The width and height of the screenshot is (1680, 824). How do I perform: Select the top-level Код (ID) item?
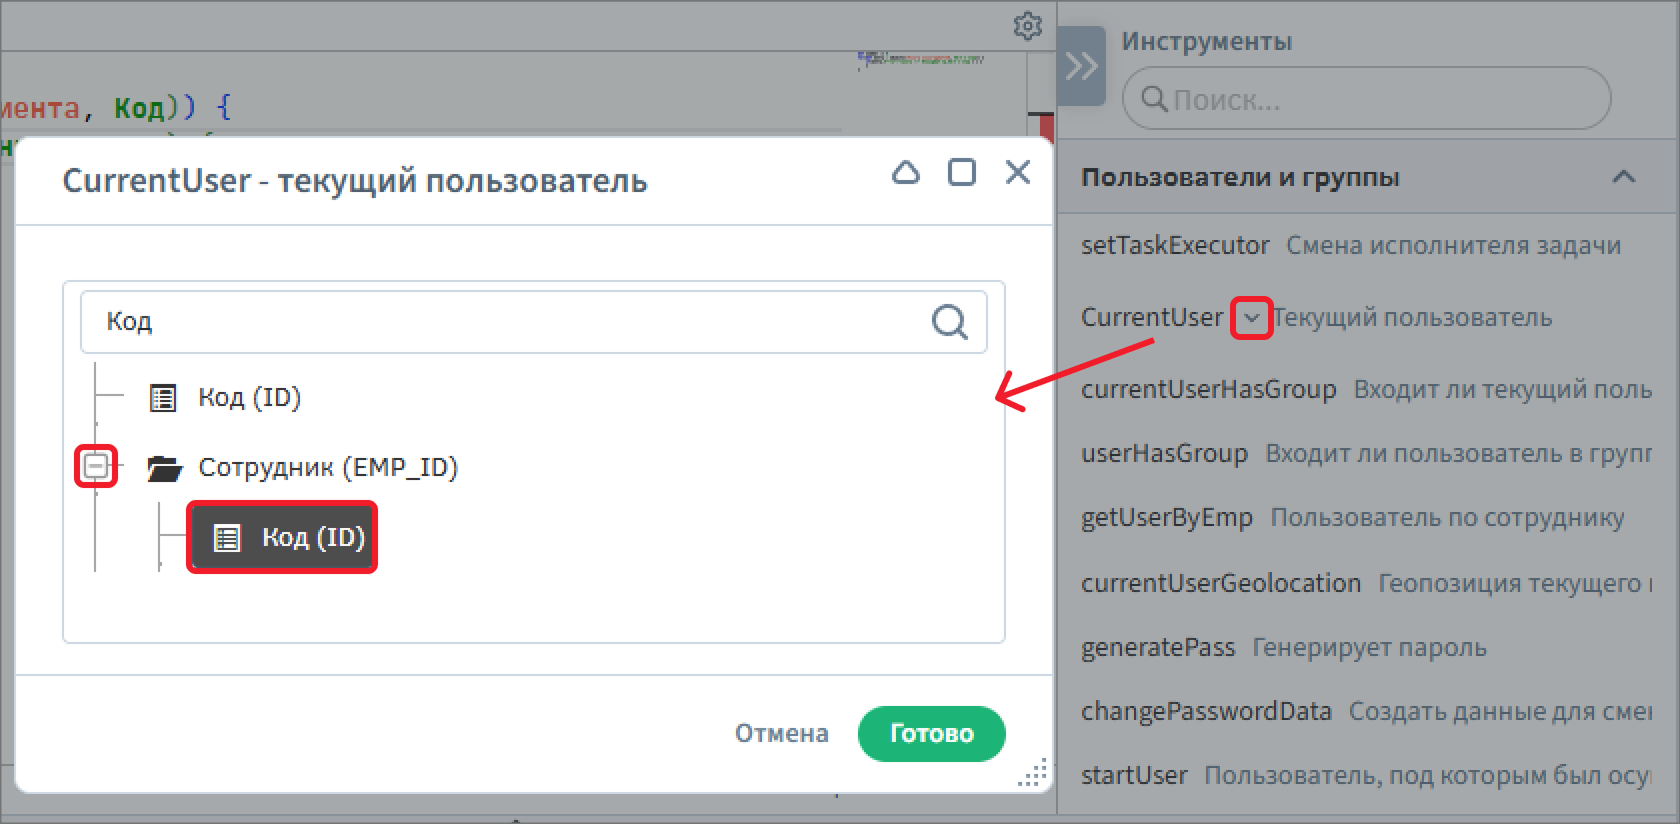pyautogui.click(x=249, y=398)
